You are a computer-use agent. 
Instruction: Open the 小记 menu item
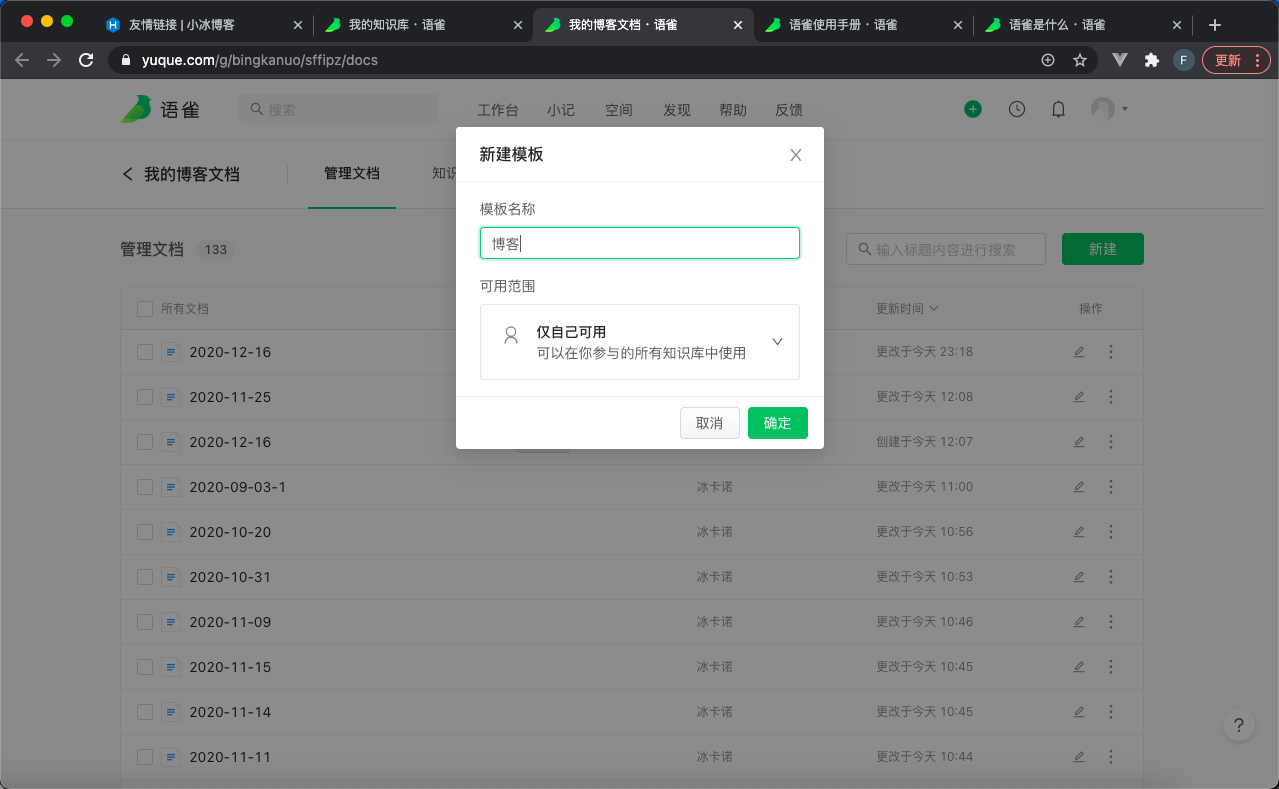coord(561,110)
